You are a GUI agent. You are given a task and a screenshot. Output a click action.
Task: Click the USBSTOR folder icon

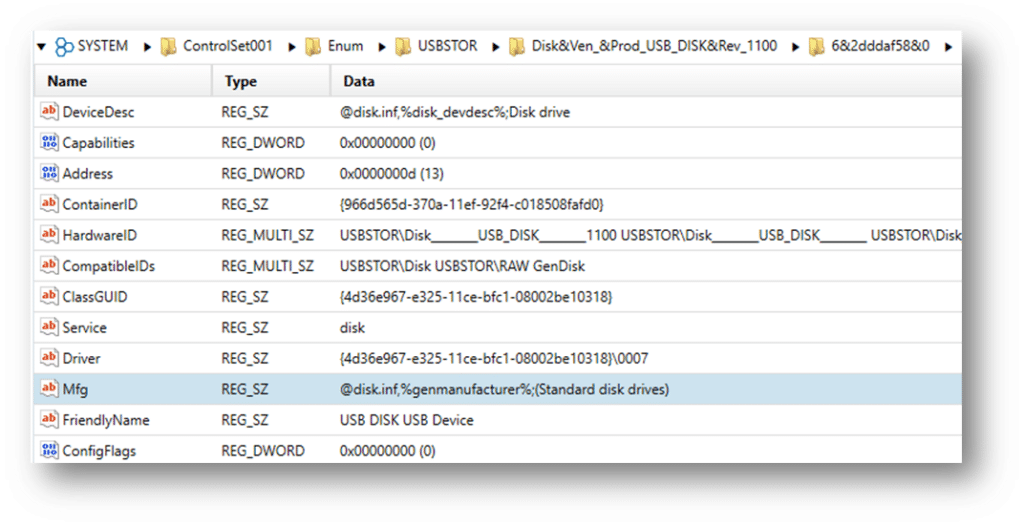pyautogui.click(x=404, y=46)
